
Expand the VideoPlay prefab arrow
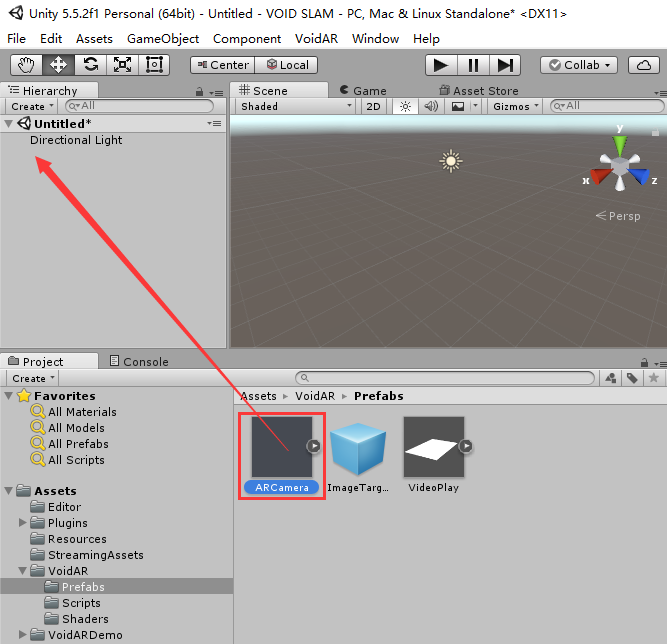[466, 446]
